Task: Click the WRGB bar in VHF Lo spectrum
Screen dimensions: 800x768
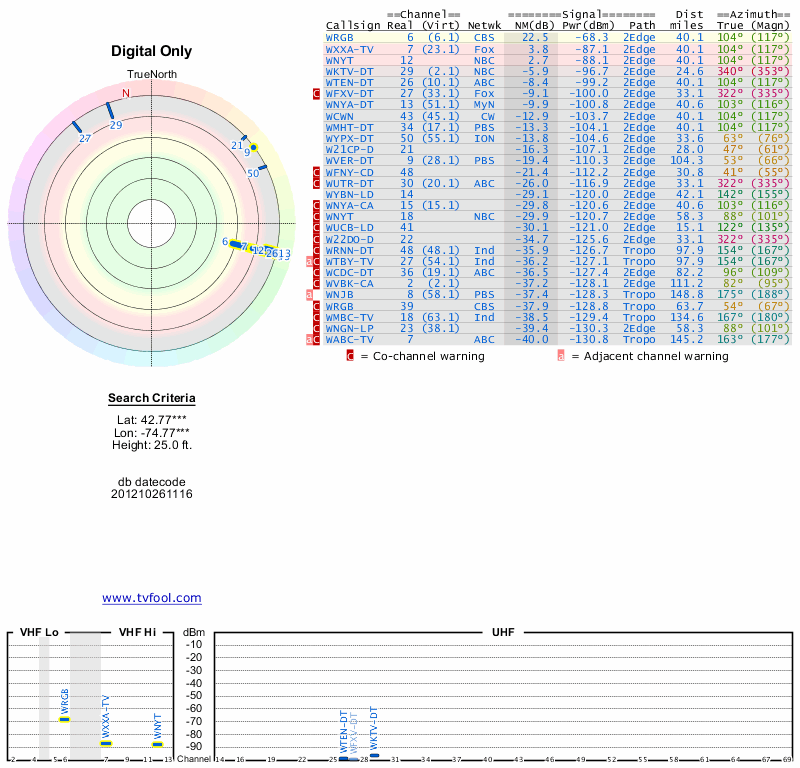Action: (65, 718)
